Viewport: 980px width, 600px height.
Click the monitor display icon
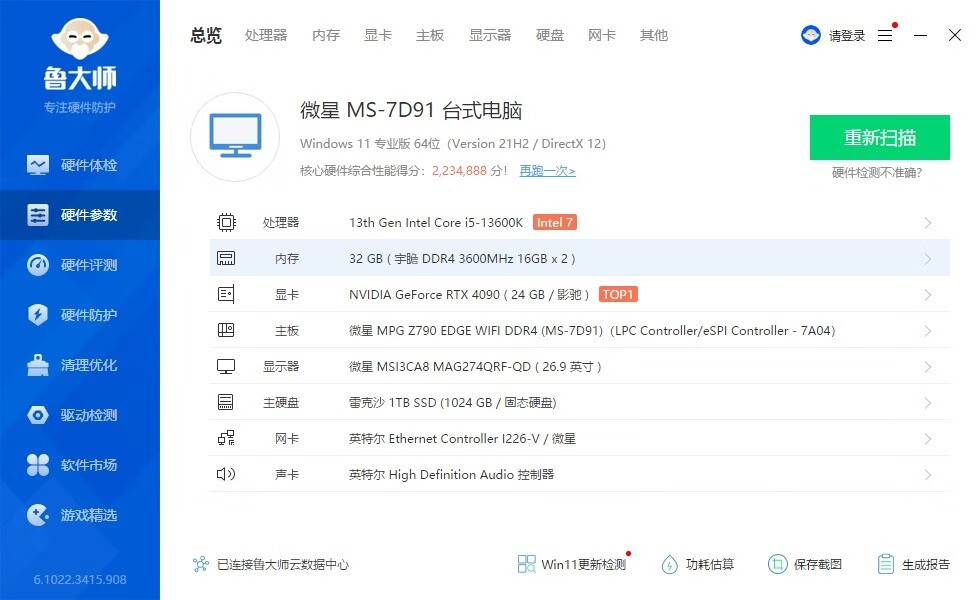[x=226, y=366]
